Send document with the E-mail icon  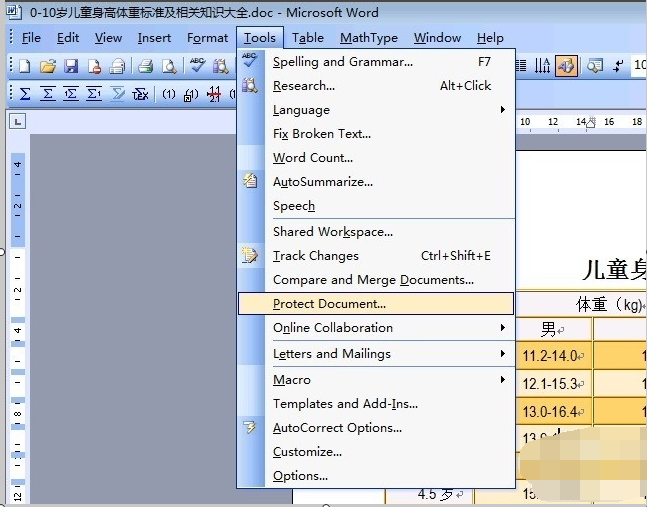117,66
